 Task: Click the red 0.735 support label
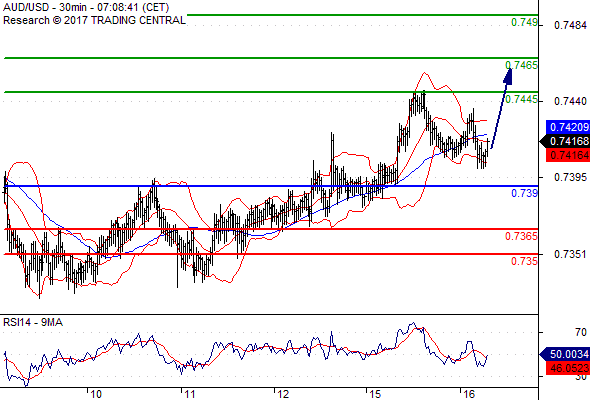(x=524, y=261)
